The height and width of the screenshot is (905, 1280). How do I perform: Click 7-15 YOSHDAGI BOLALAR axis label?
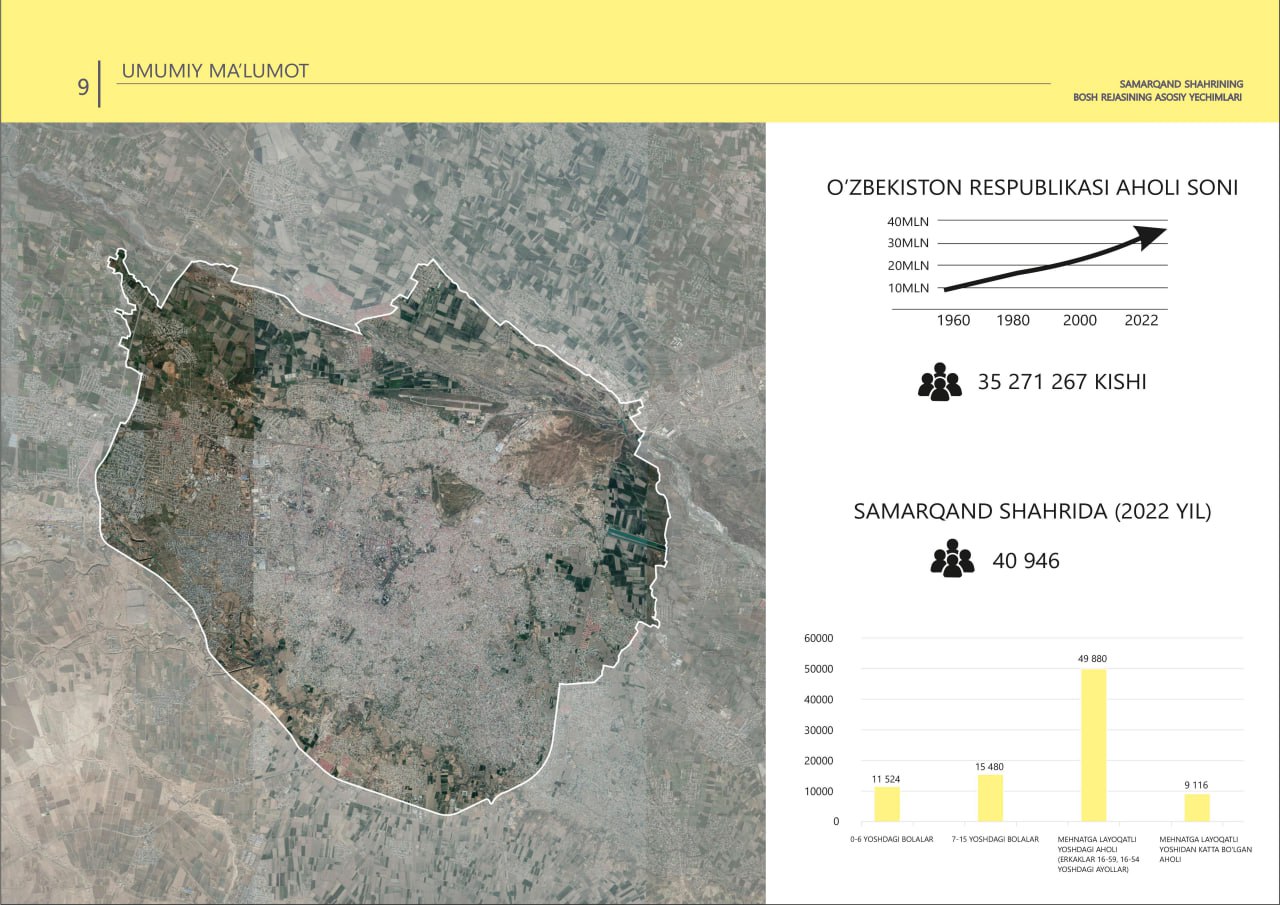coord(990,839)
